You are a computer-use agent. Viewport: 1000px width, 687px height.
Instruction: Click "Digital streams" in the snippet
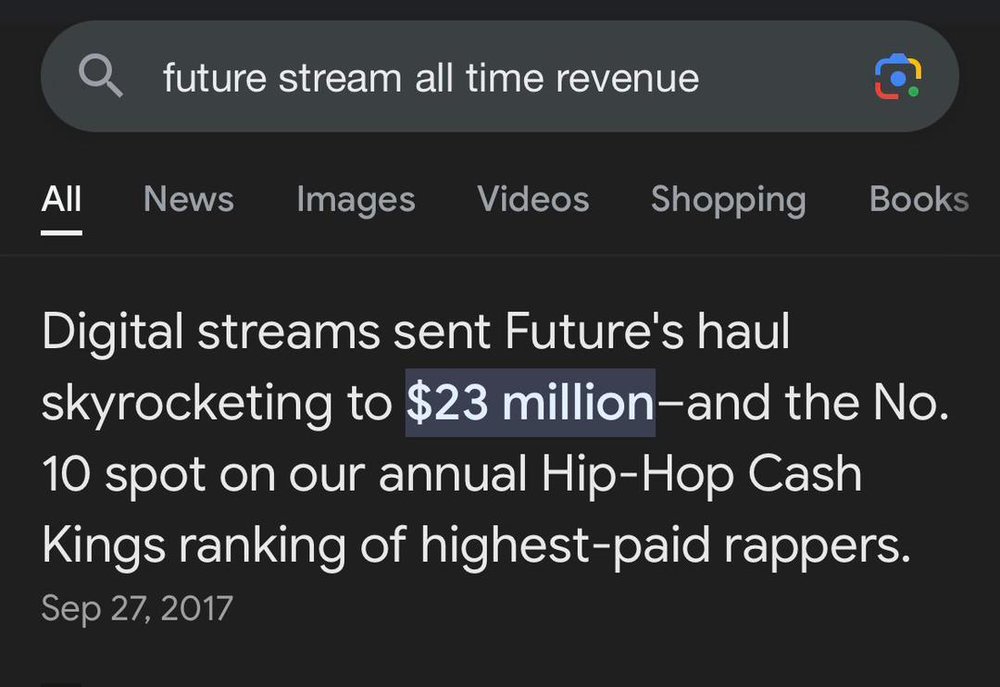click(210, 333)
